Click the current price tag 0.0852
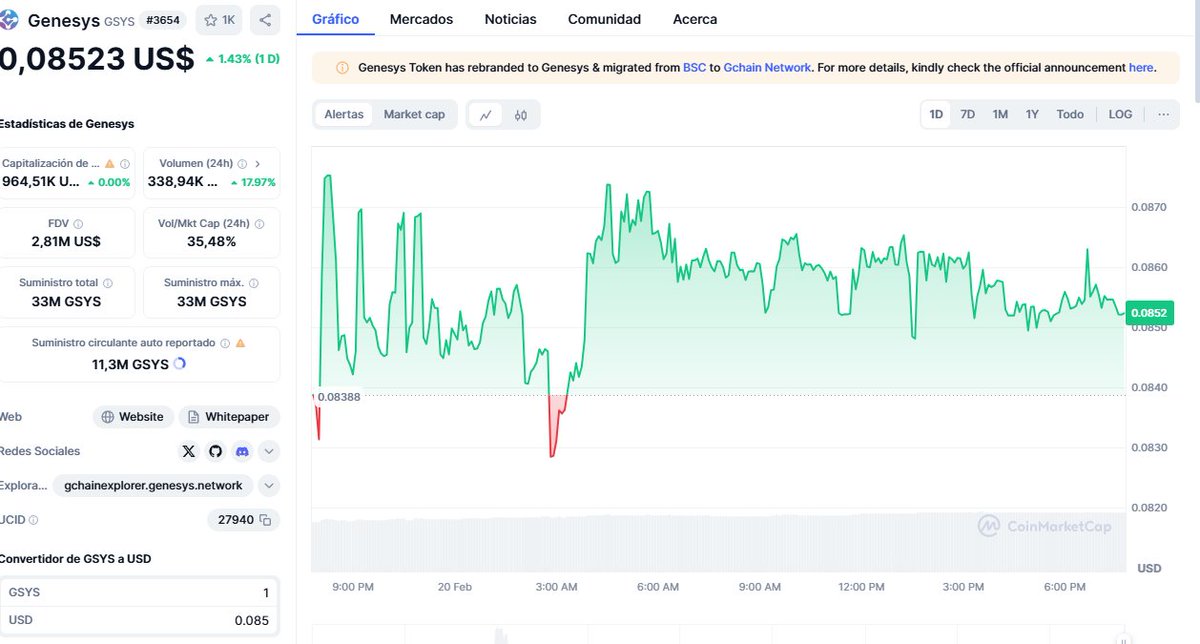Screen dimensions: 1200x644 click(x=1149, y=313)
